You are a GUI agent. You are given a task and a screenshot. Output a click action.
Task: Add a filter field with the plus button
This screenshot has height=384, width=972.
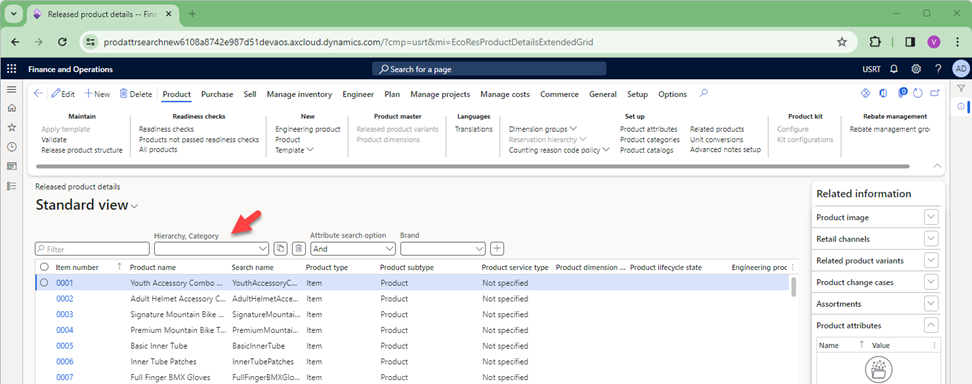pyautogui.click(x=497, y=249)
